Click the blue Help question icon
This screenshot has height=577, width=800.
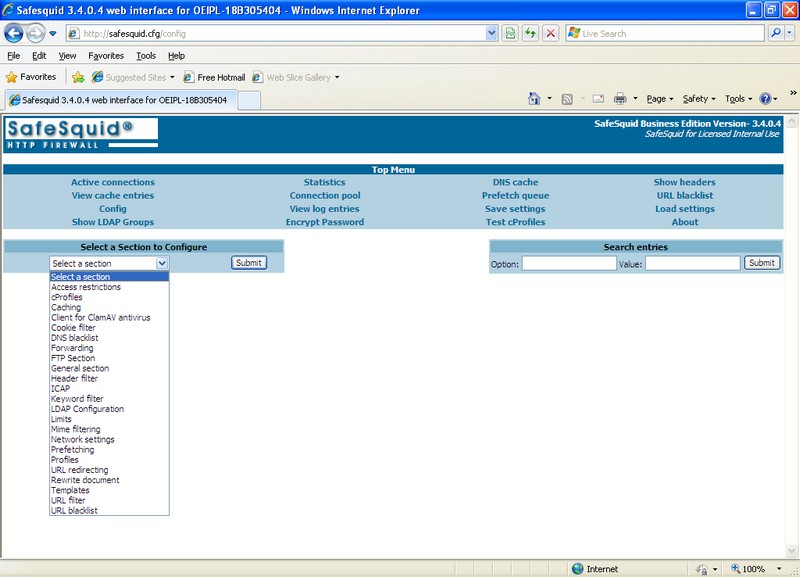click(x=765, y=98)
